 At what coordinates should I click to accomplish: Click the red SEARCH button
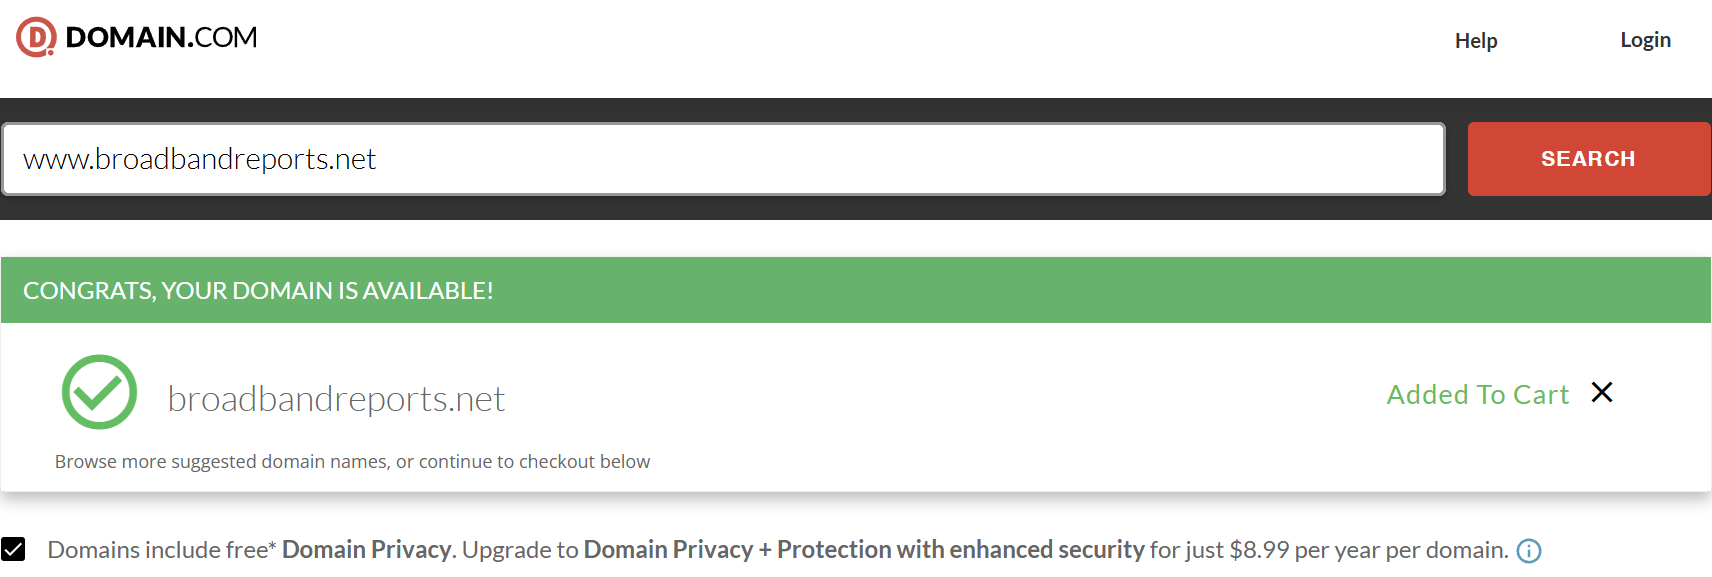click(1588, 159)
